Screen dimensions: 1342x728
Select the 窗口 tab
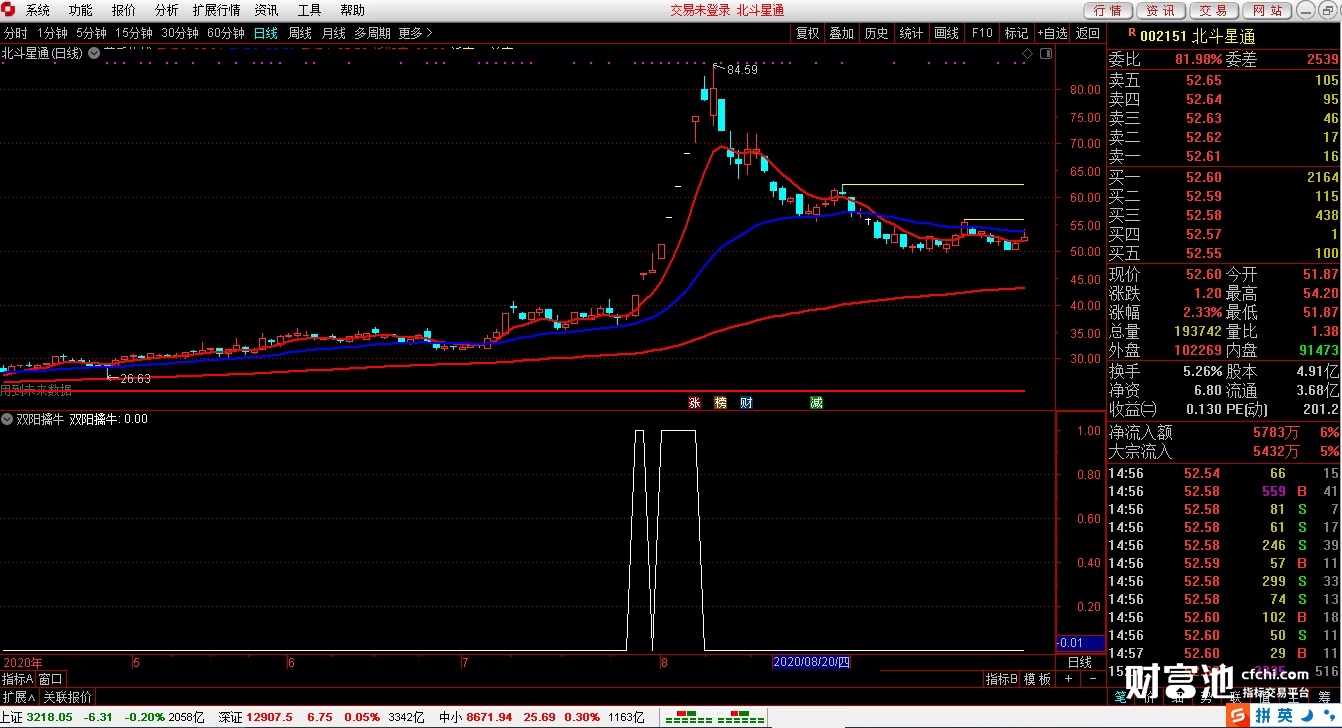pos(51,679)
